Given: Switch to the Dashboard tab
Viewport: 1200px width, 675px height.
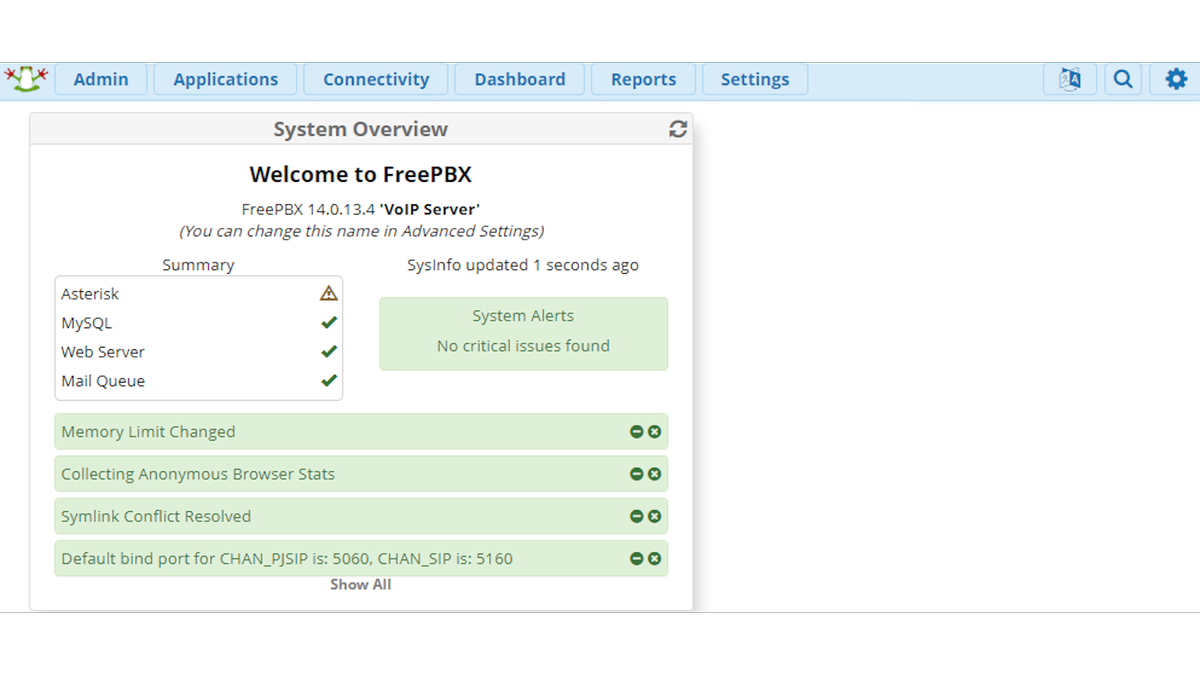Looking at the screenshot, I should click(519, 79).
